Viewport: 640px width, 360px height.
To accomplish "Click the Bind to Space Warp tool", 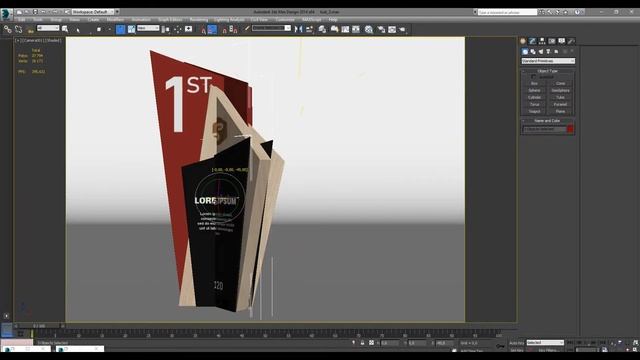I will pyautogui.click(x=30, y=29).
